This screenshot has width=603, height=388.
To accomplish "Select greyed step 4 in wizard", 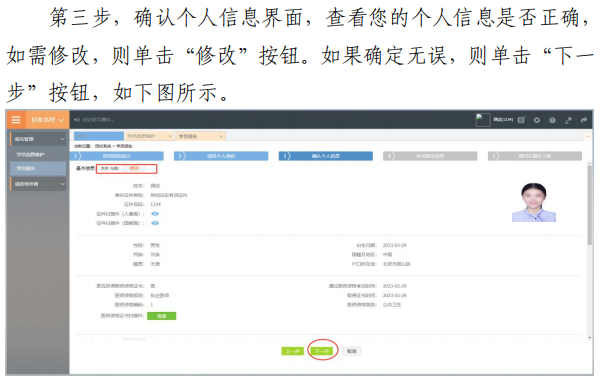I will coord(430,156).
